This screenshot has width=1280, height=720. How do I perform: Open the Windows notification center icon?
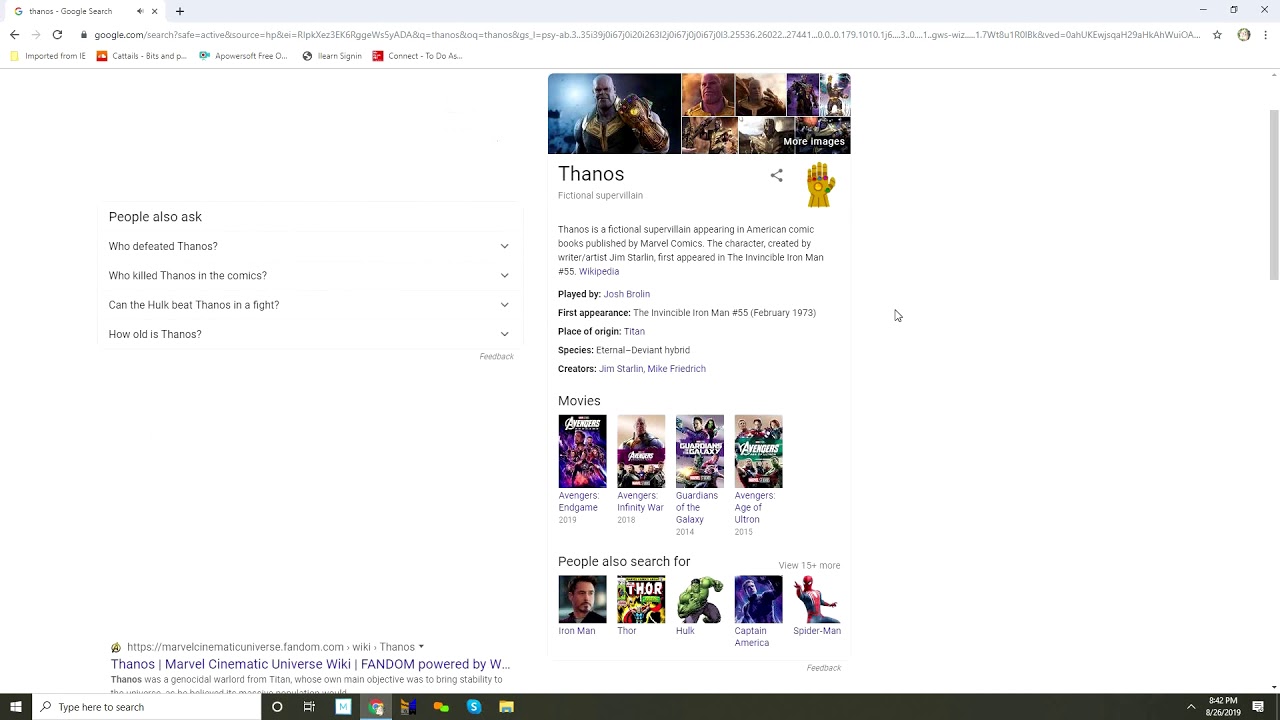[1258, 707]
